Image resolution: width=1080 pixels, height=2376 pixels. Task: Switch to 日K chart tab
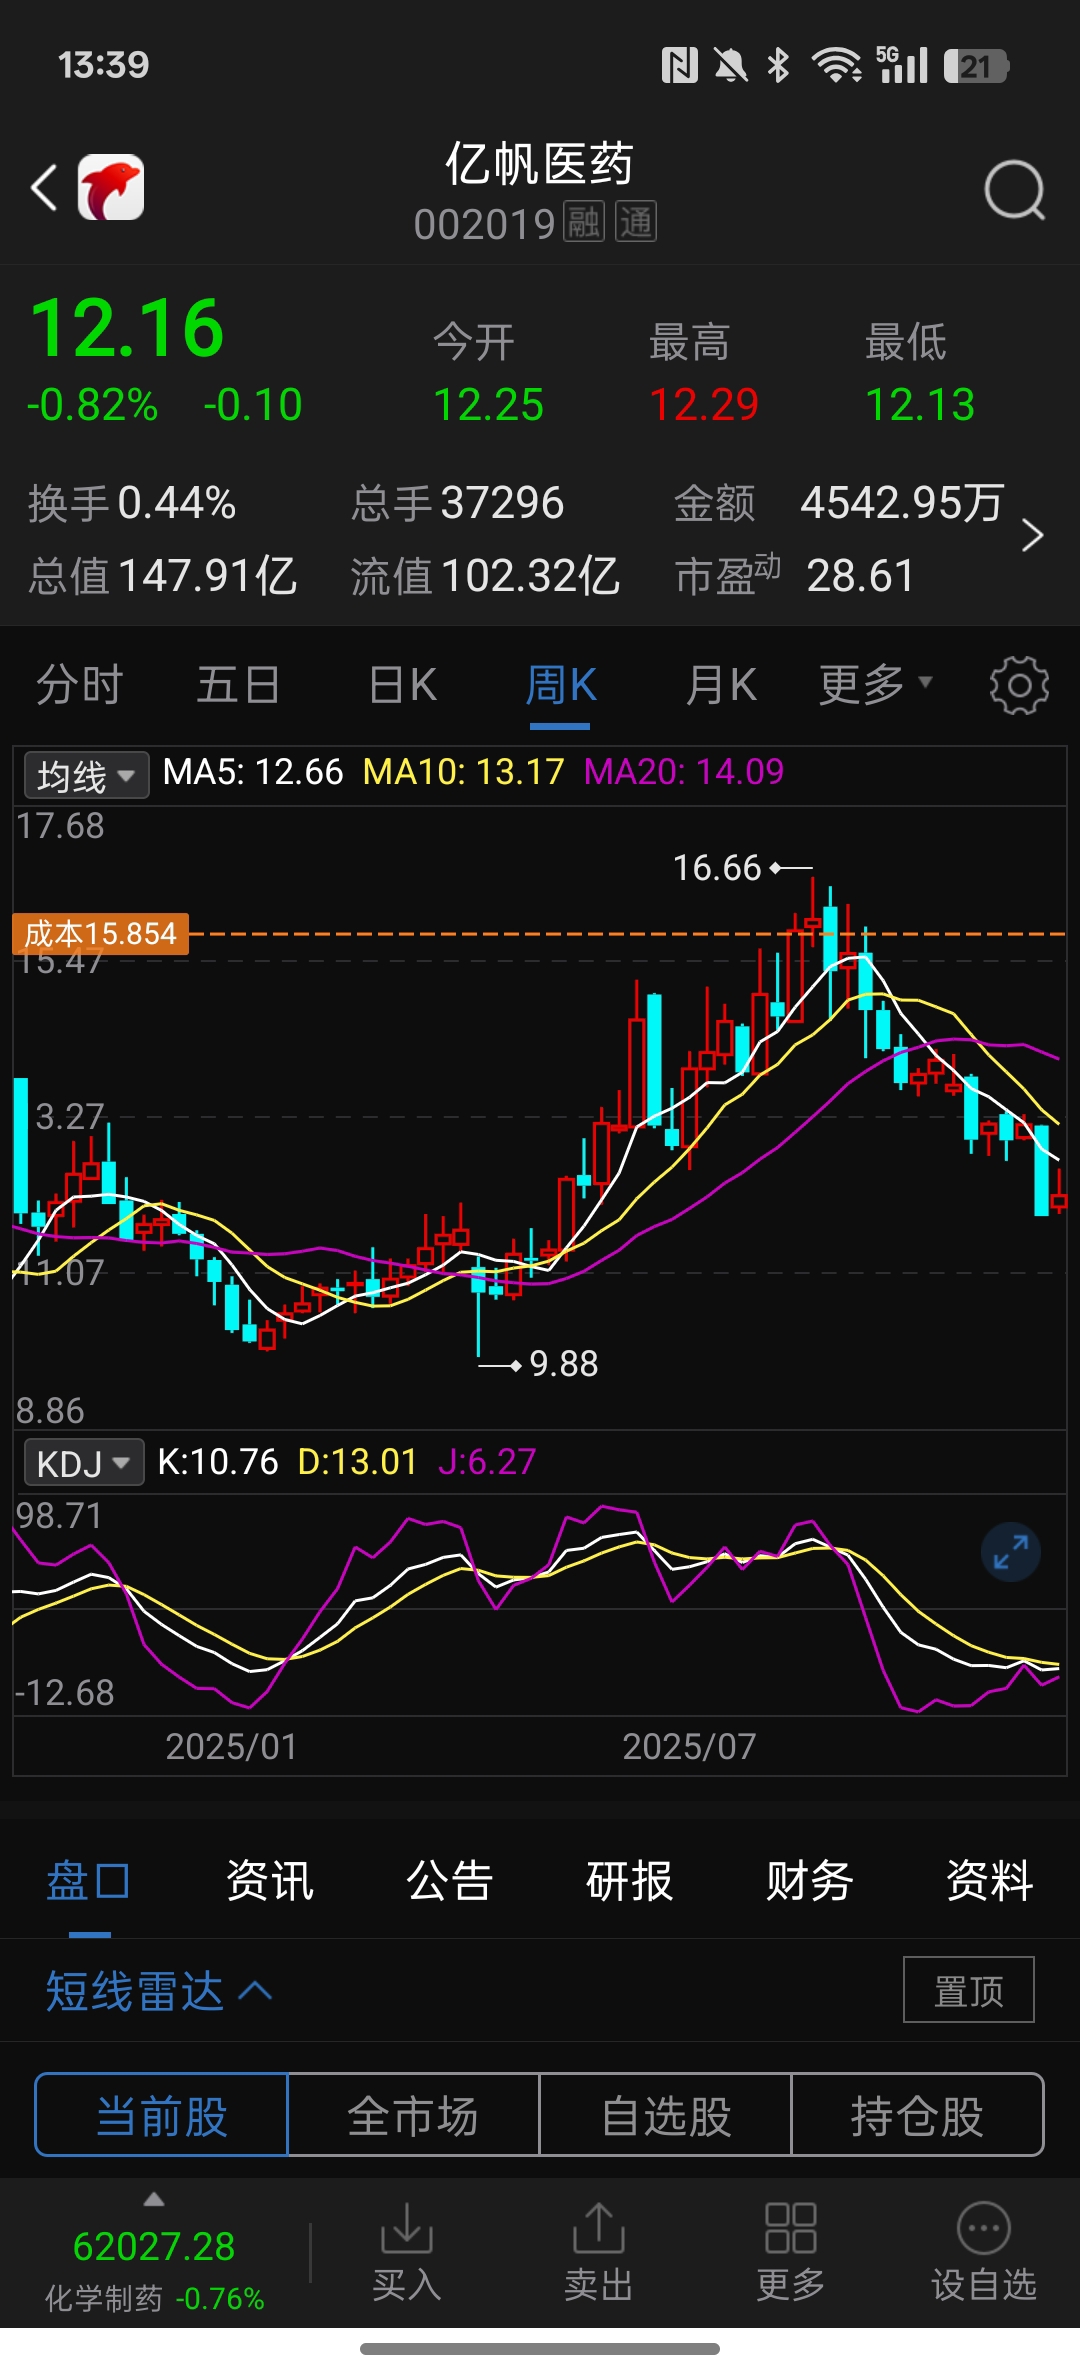[x=402, y=685]
